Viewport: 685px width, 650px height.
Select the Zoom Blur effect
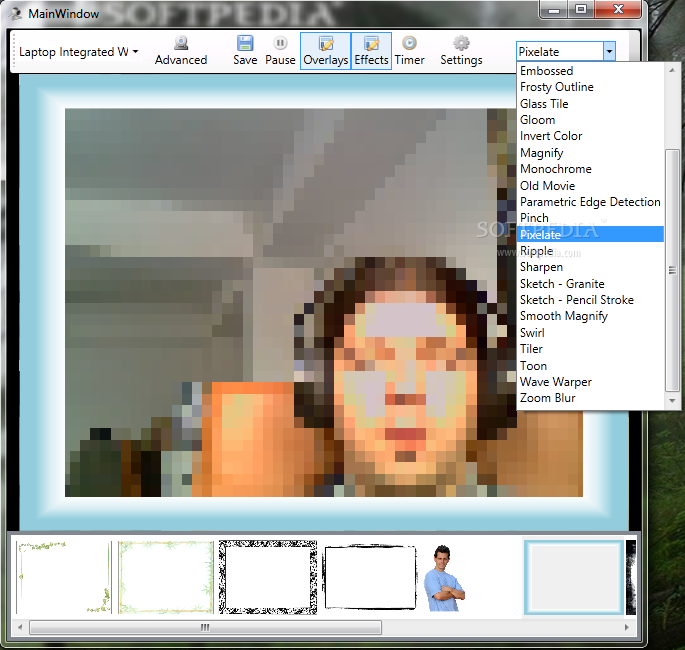[590, 398]
